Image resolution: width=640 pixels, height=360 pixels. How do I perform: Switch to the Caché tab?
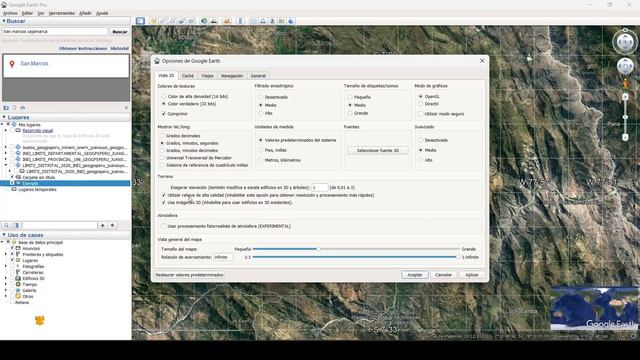188,76
